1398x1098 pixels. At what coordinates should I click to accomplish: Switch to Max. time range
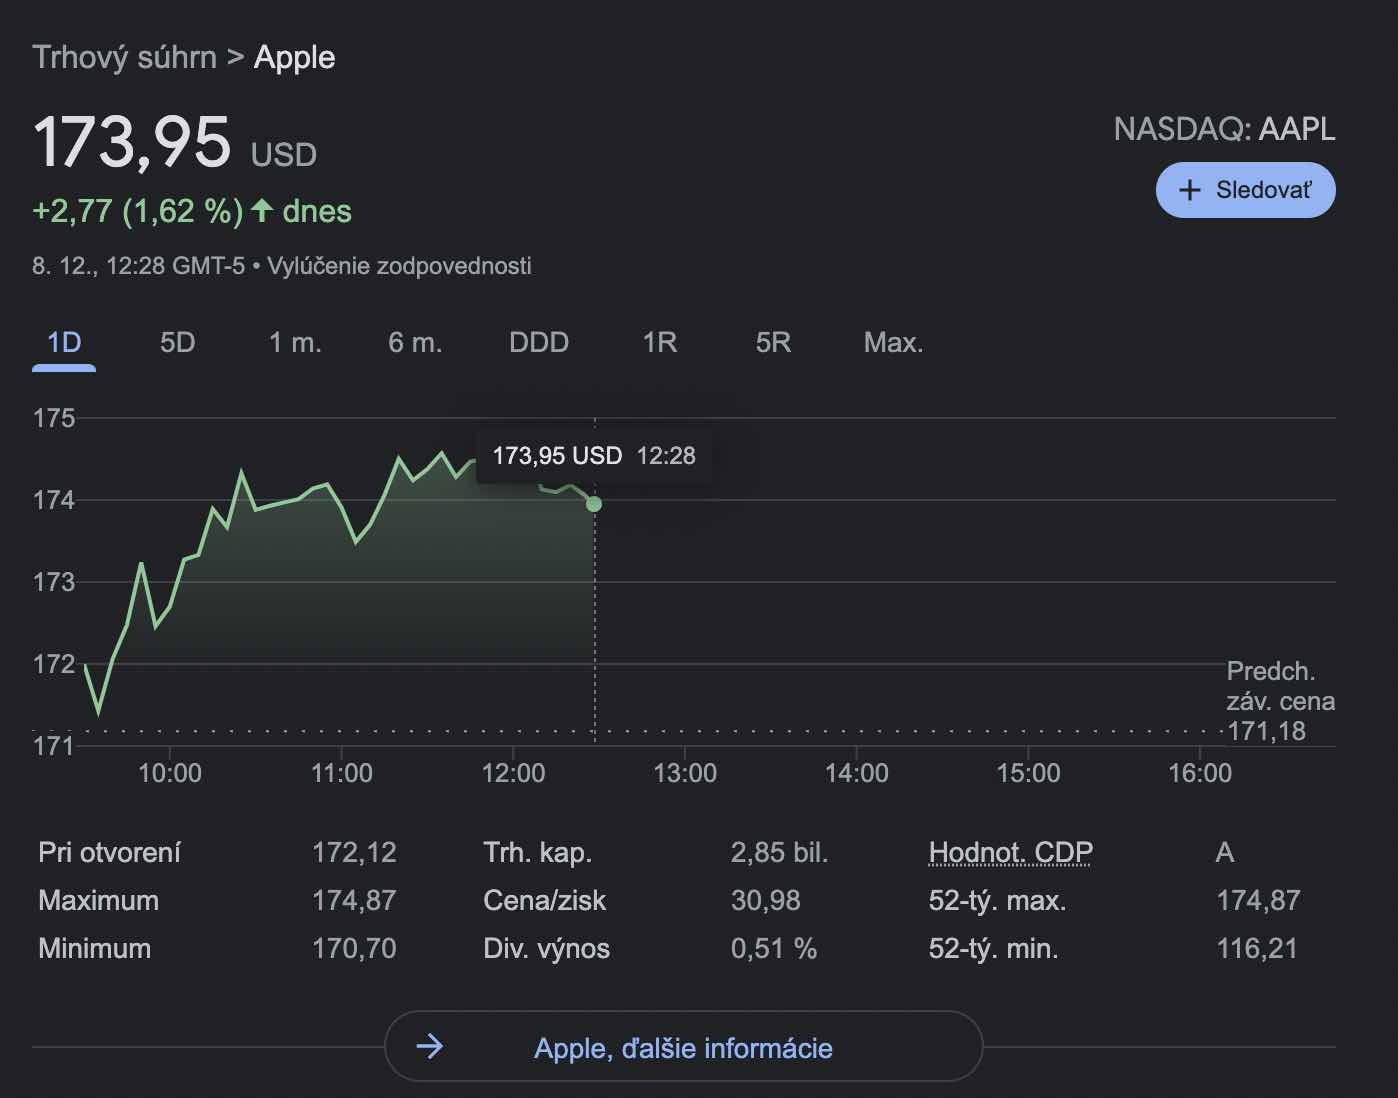(893, 343)
